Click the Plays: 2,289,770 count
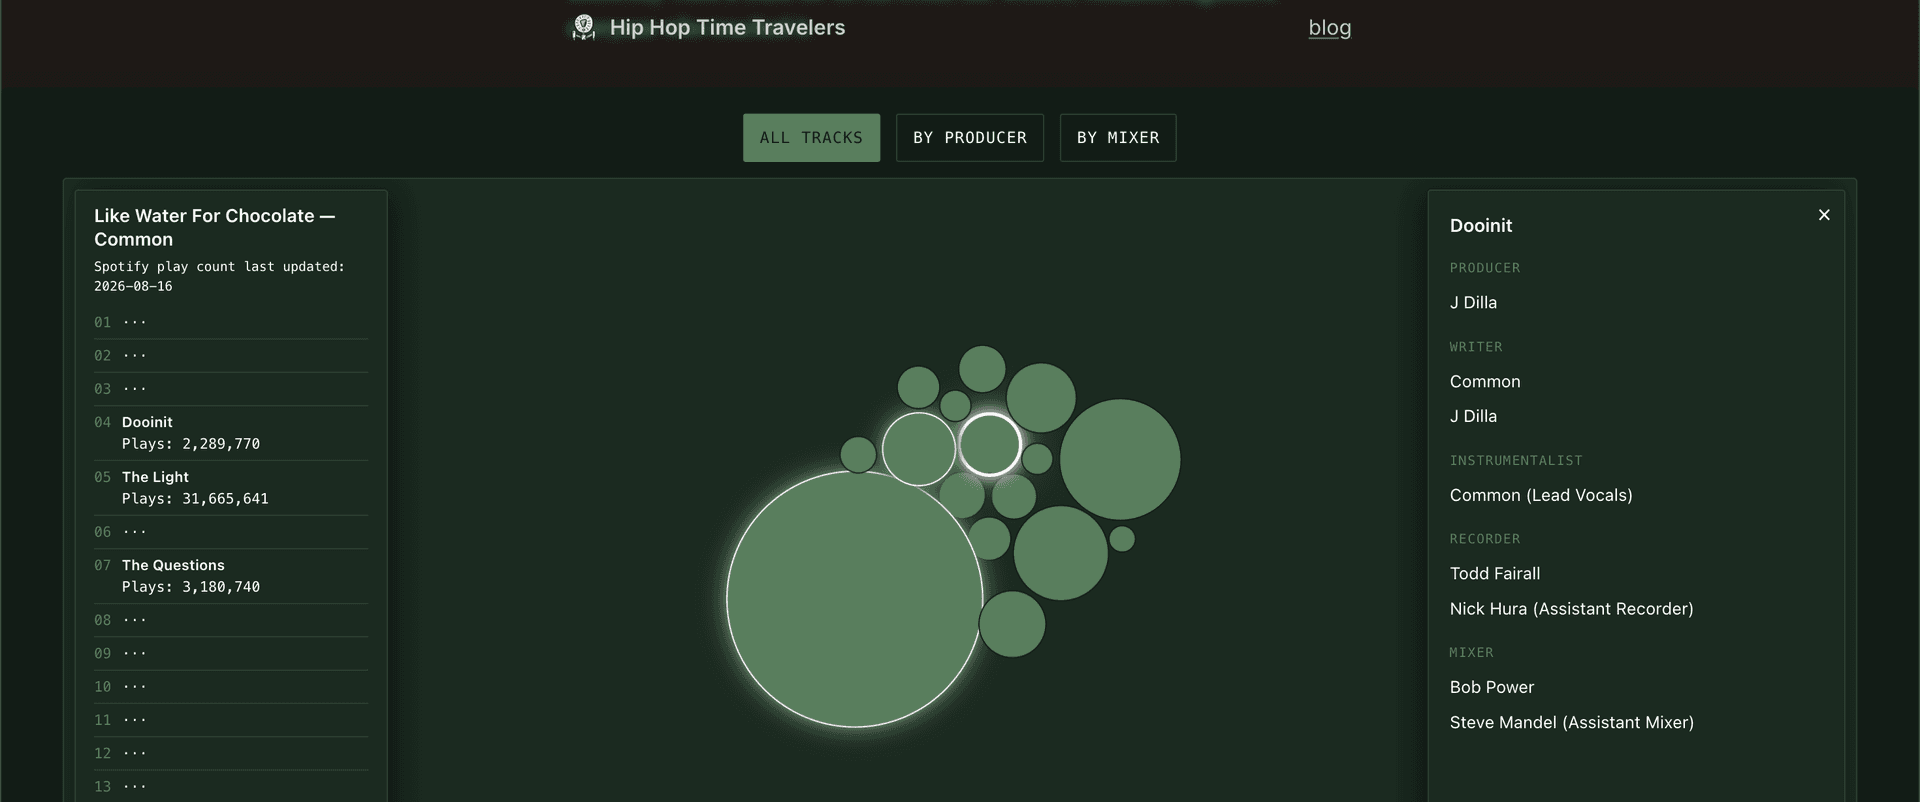This screenshot has height=802, width=1920. point(191,444)
